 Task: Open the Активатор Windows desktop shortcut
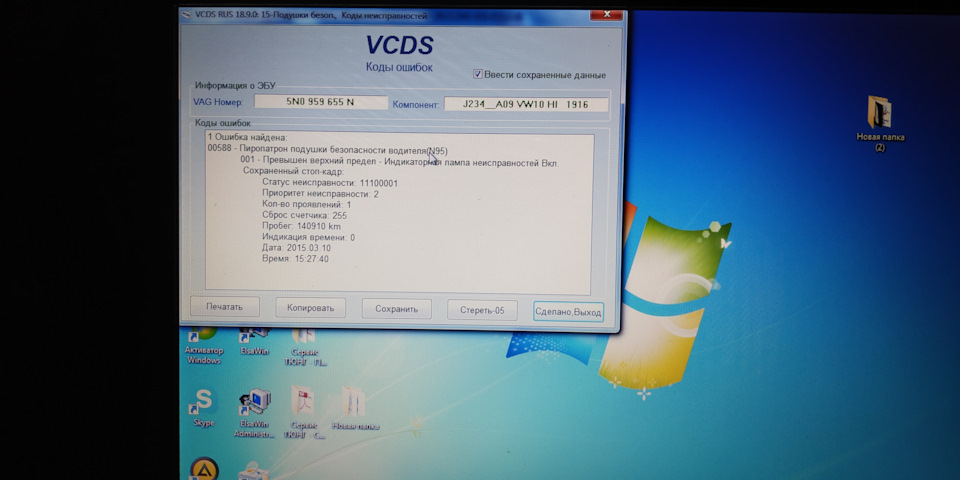[204, 347]
